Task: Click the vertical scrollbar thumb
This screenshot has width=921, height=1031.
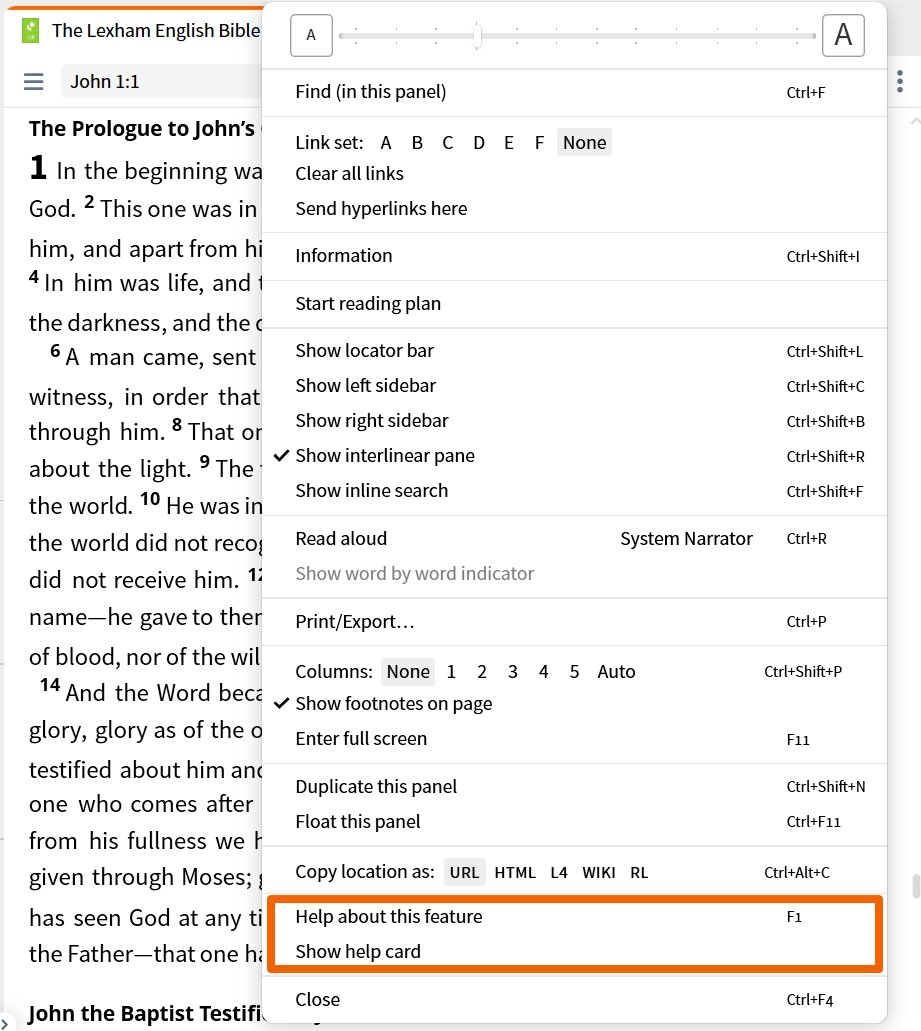Action: (916, 886)
